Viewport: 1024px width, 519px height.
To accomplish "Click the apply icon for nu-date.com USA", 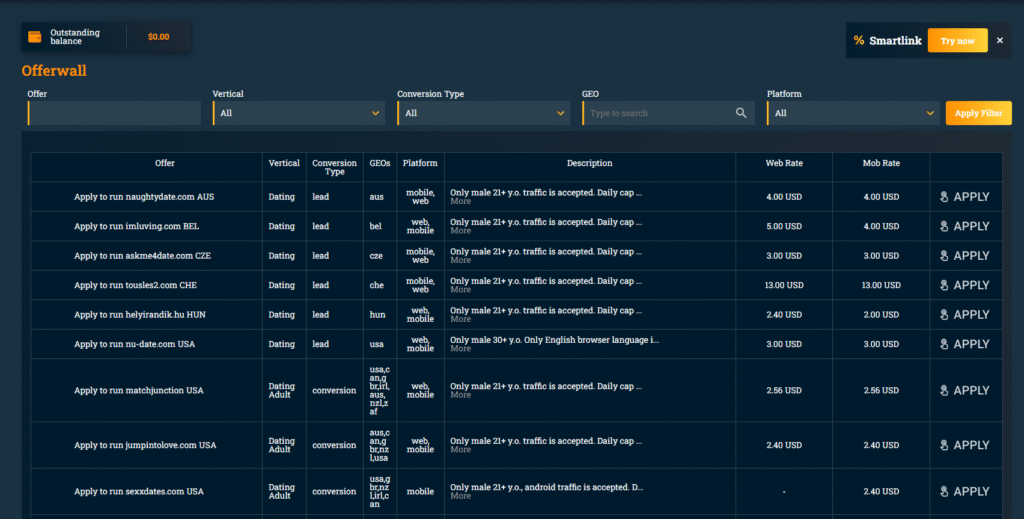I will coord(944,343).
